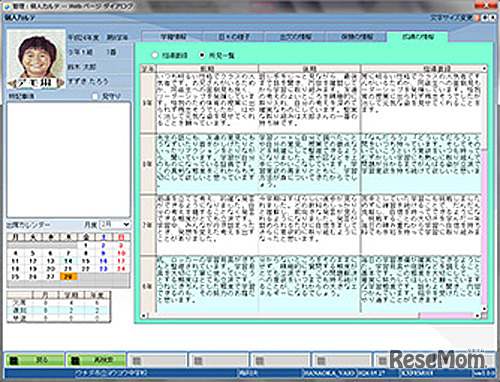Screen dimensions: 500x382
Task: Open the 保健の情報 tab
Action: tap(356, 37)
